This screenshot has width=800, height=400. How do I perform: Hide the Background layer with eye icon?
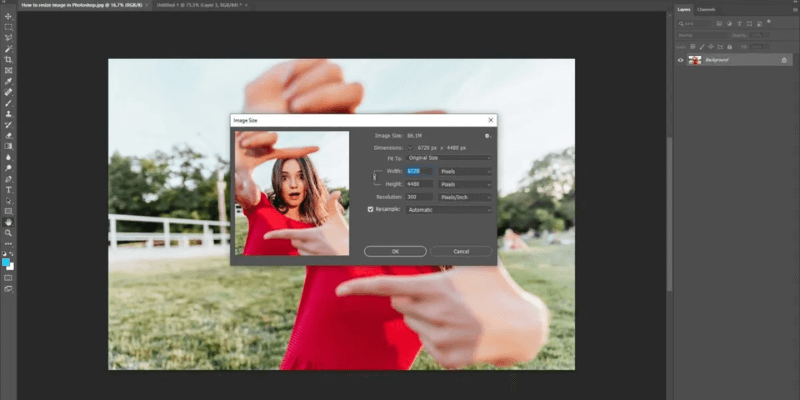click(x=681, y=60)
